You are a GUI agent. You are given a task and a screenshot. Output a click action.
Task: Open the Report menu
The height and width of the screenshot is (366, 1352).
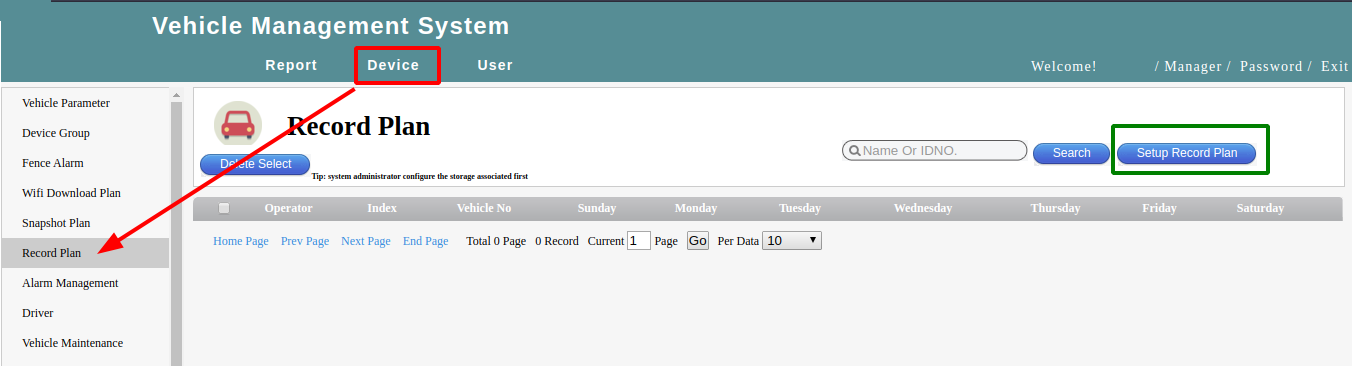[291, 65]
